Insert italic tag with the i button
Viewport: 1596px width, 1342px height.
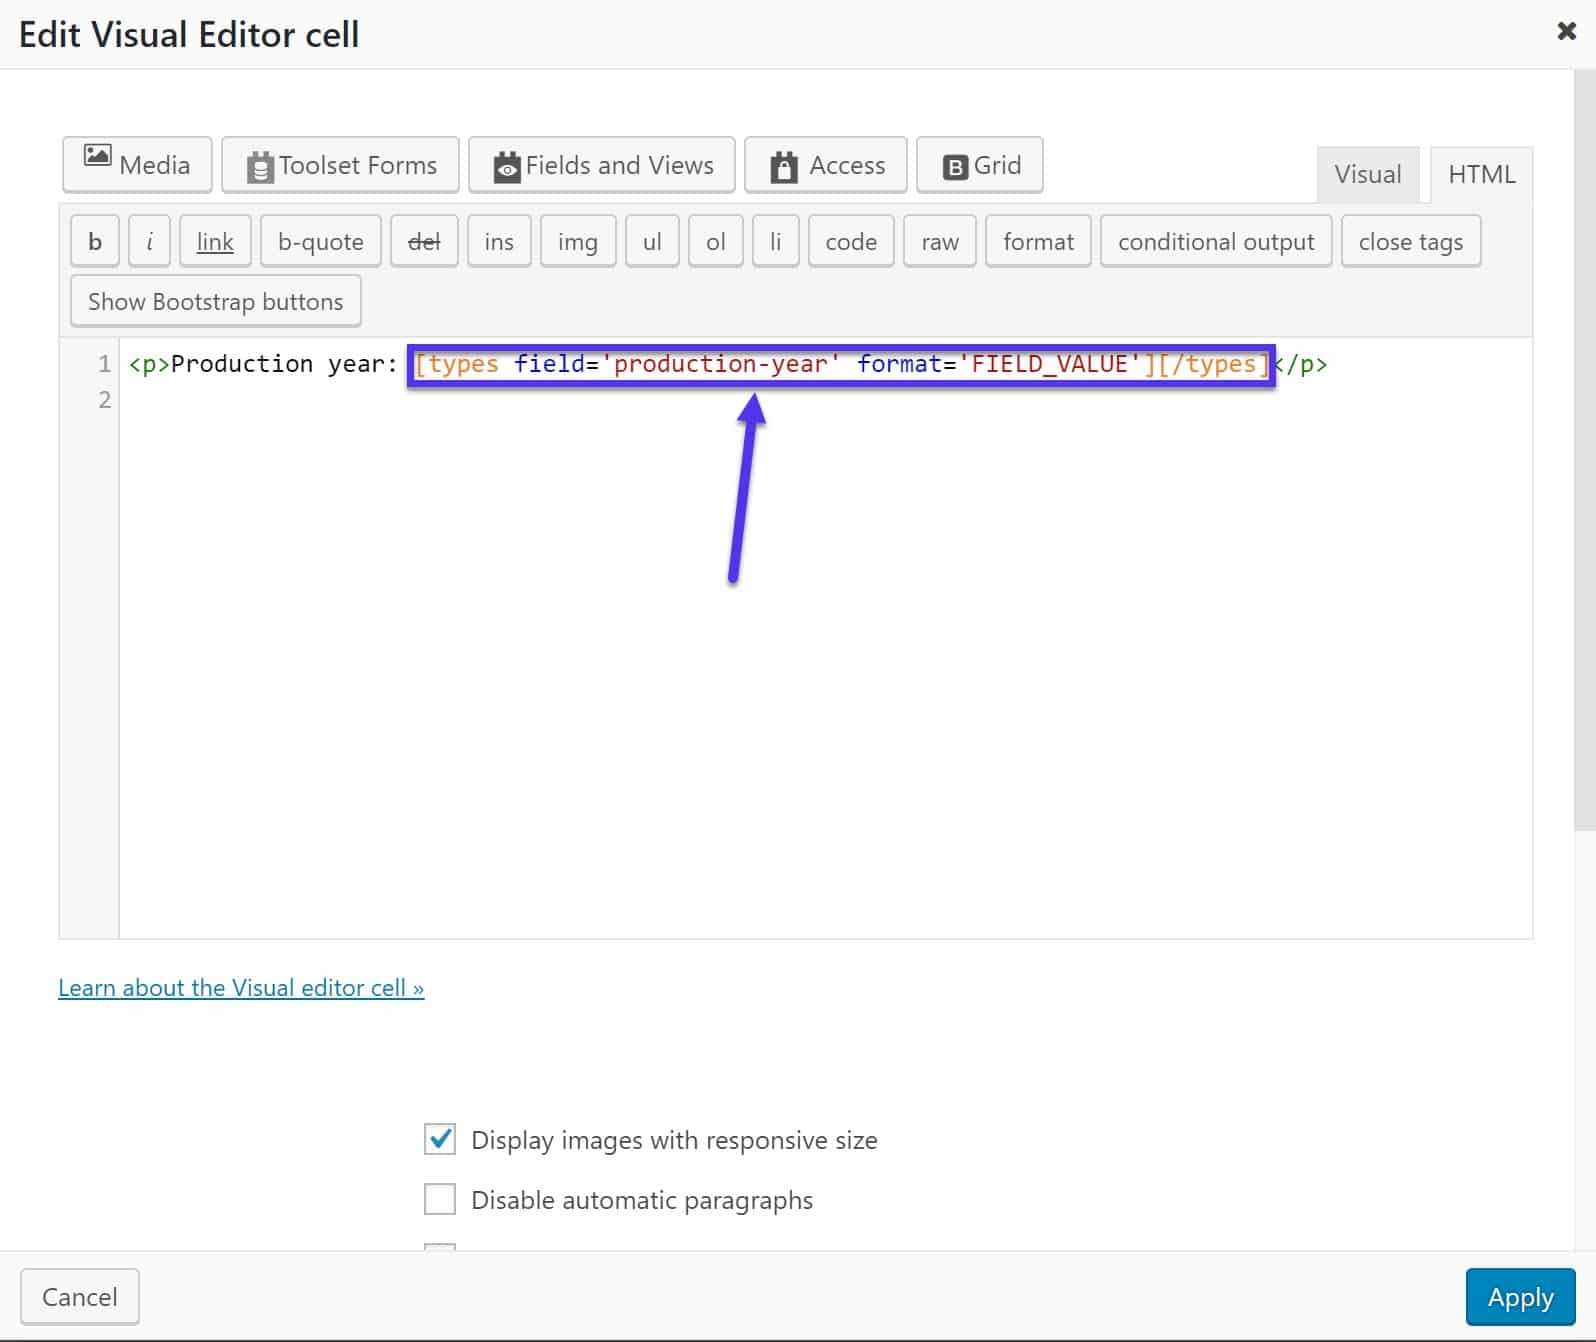150,242
